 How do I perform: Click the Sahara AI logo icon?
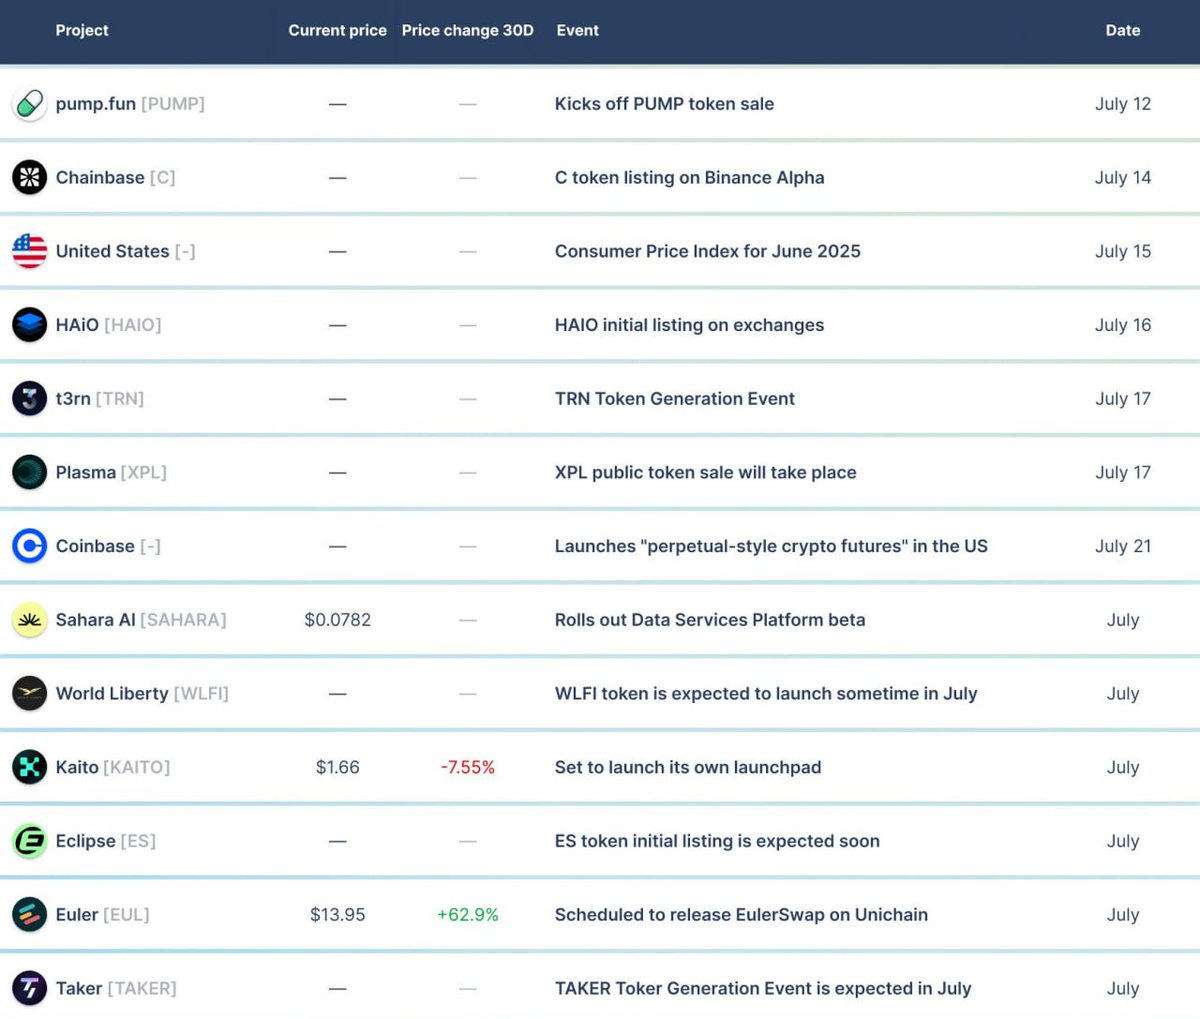coord(30,620)
